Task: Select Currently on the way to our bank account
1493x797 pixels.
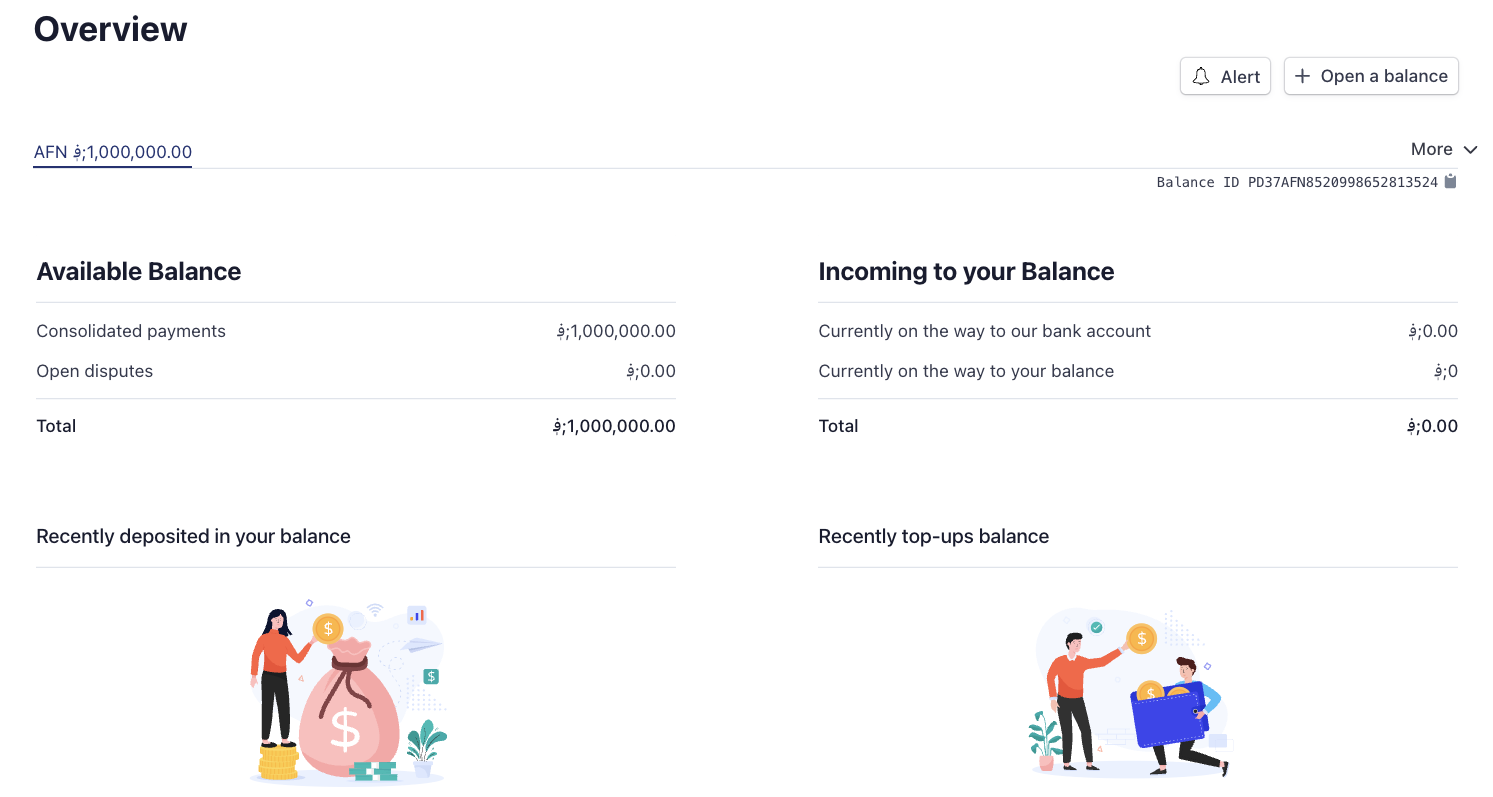Action: tap(984, 331)
